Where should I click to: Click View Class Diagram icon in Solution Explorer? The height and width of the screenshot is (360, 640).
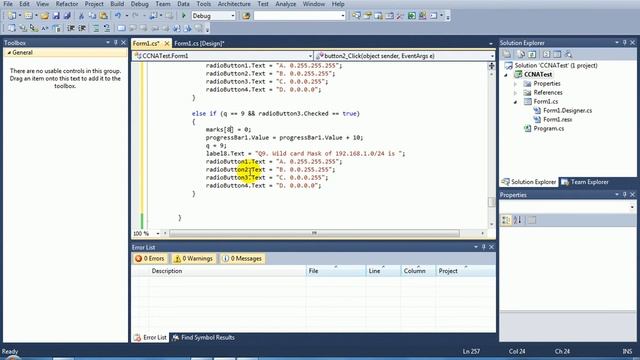(568, 54)
